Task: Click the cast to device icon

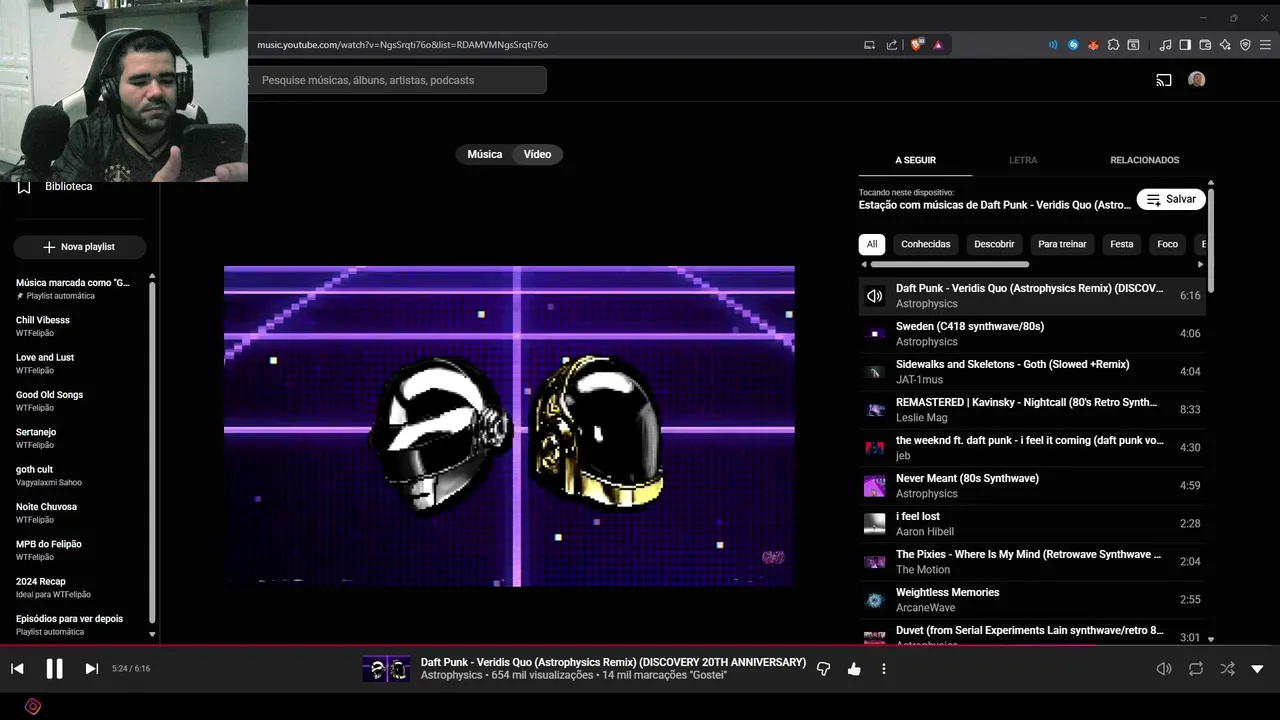Action: 1164,80
